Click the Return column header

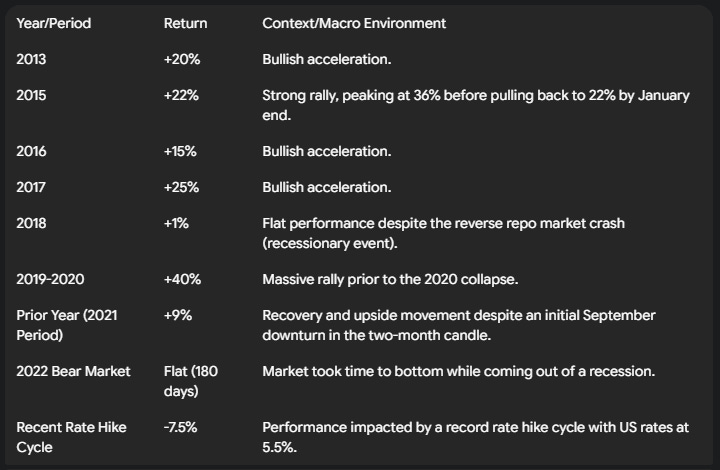186,23
